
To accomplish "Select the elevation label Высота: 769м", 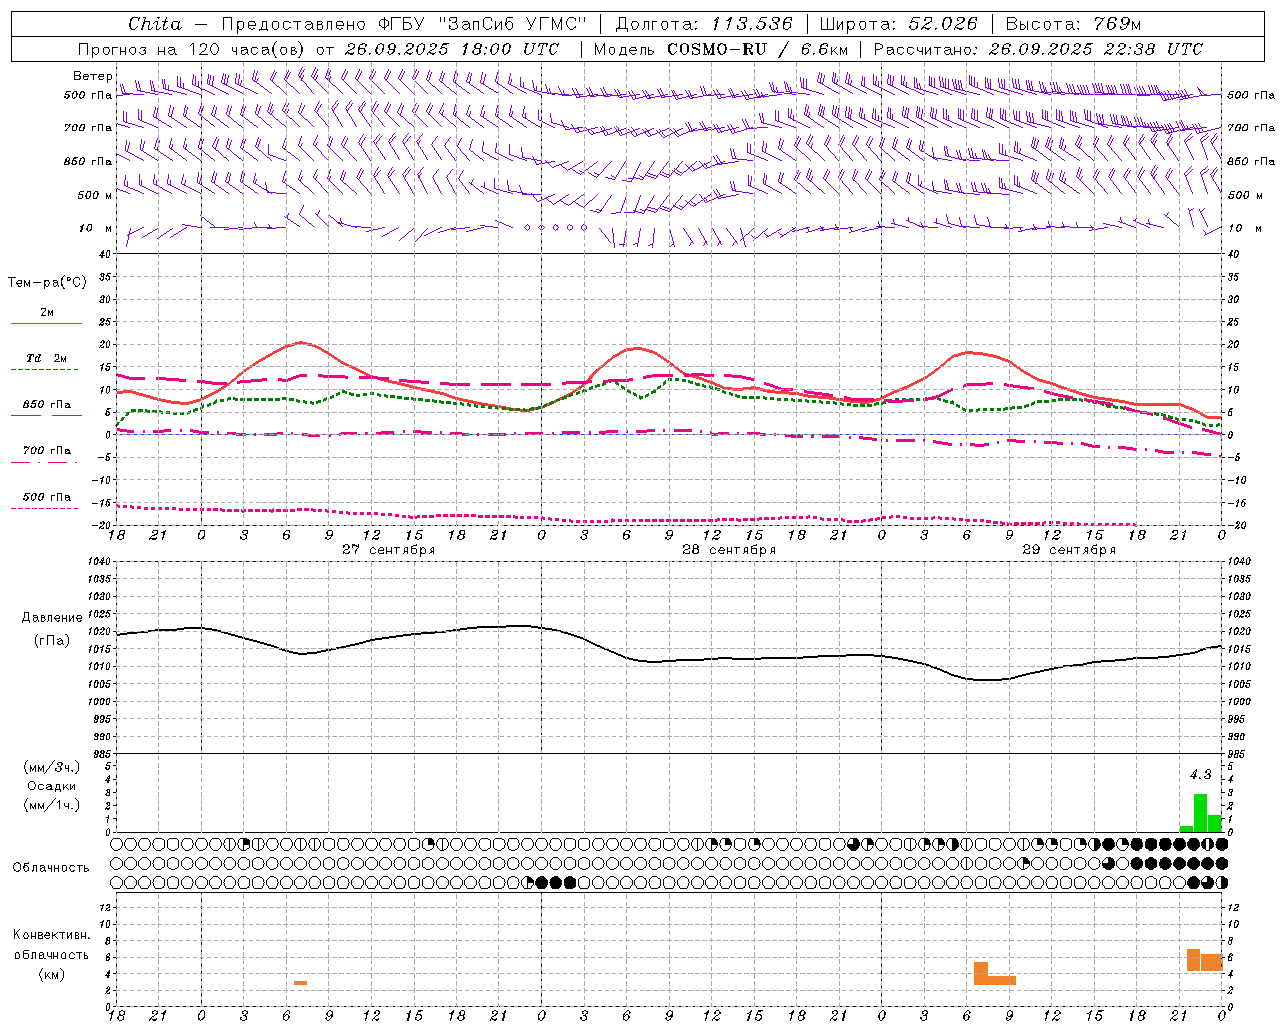I will [1073, 24].
